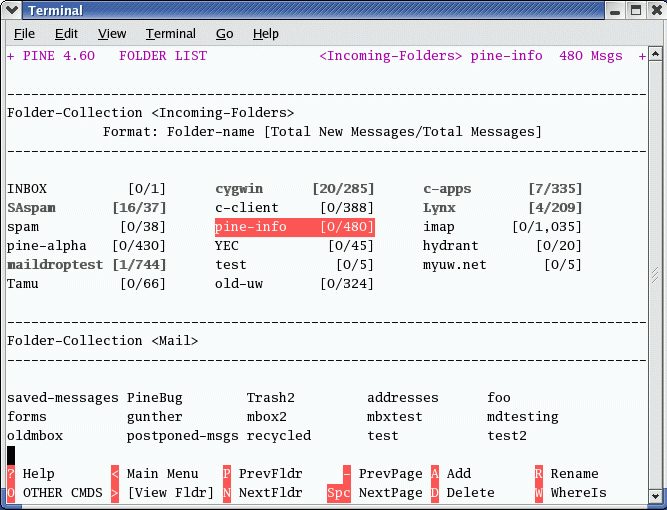Image resolution: width=667 pixels, height=510 pixels.
Task: Click the 'O' OTHER CMDS key indicator
Action: pyautogui.click(x=11, y=493)
